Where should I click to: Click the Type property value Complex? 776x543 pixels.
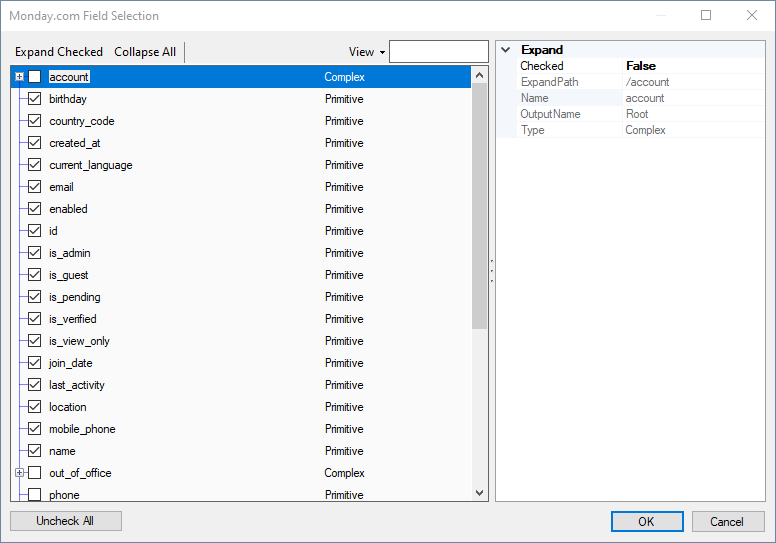coord(645,130)
